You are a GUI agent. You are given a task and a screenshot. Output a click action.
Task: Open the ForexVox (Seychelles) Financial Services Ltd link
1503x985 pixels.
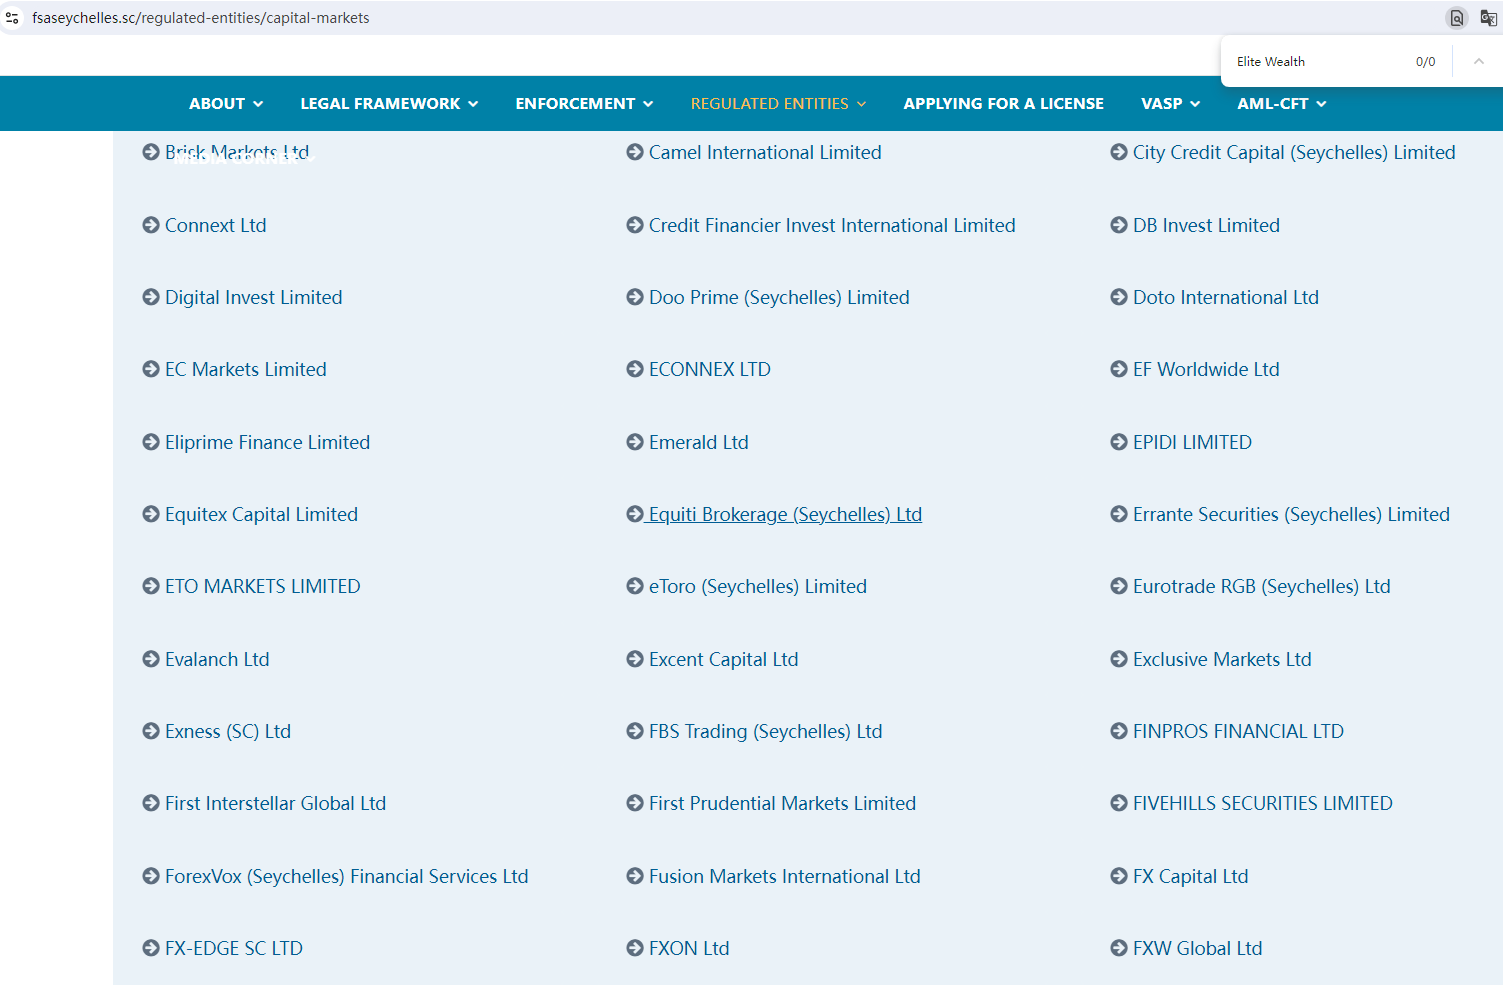[347, 876]
